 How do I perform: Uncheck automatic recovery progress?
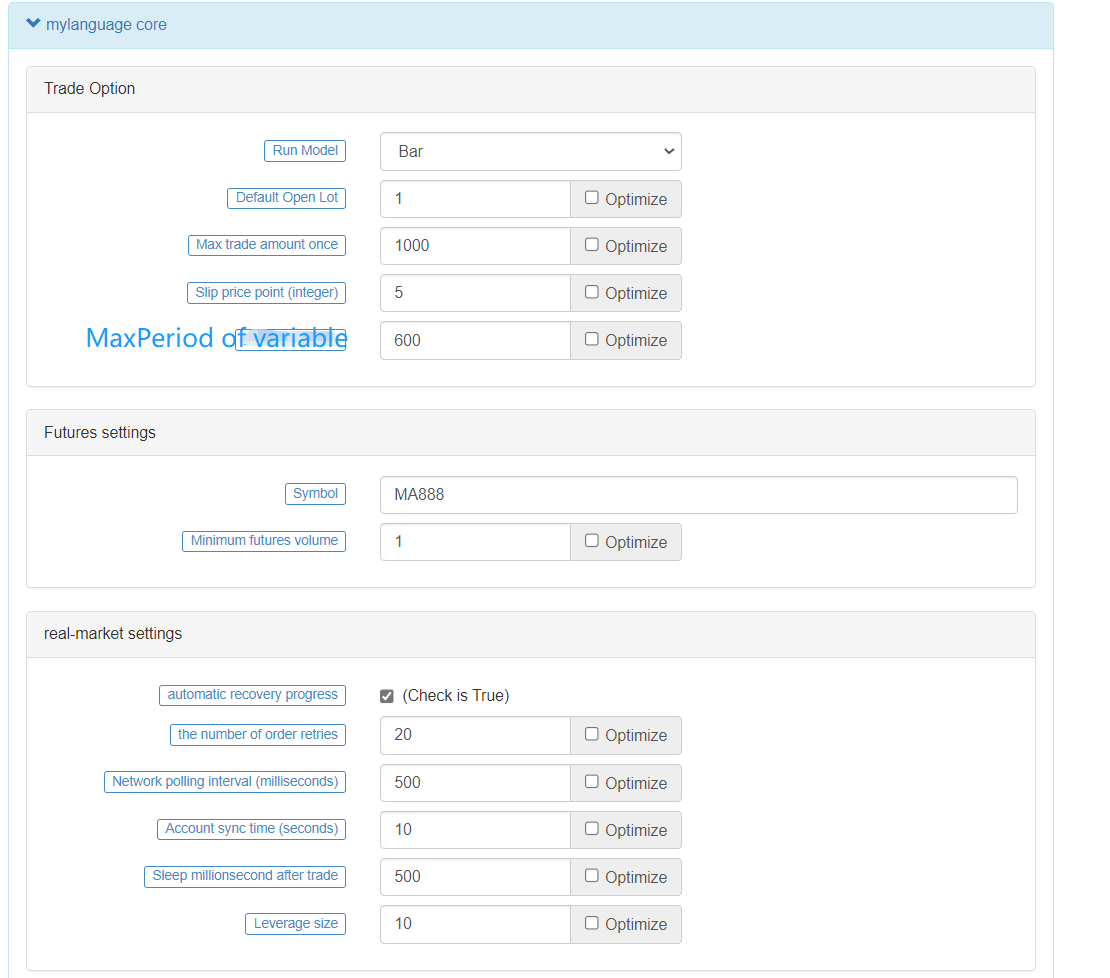click(x=388, y=695)
